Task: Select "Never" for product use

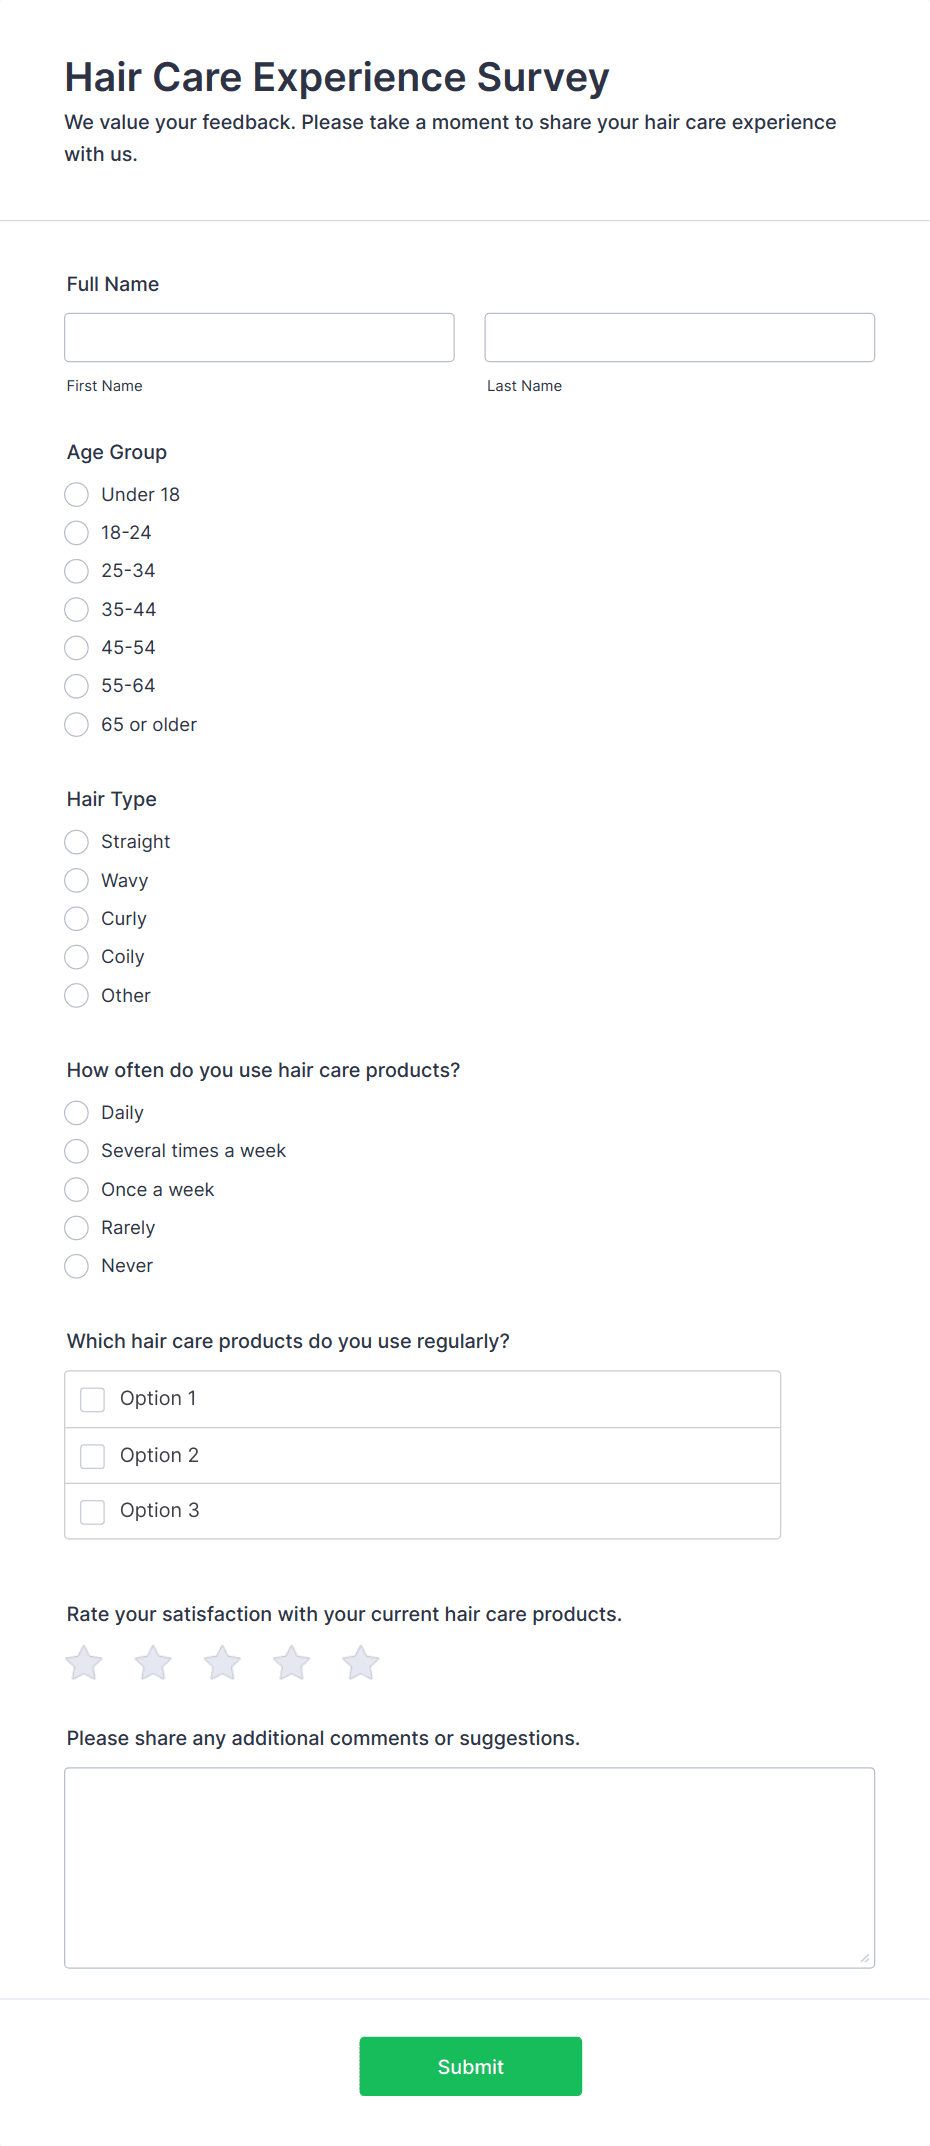Action: pos(76,1265)
